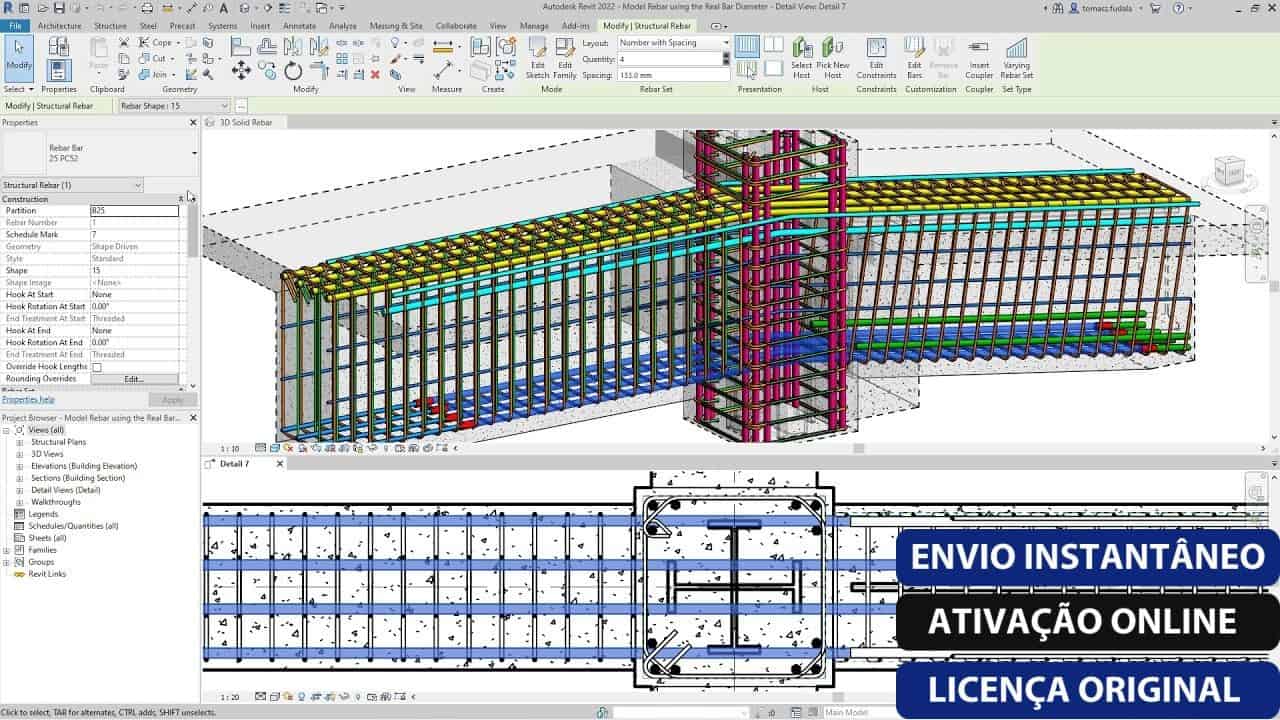
Task: Toggle the Properties palette button
Action: [59, 70]
